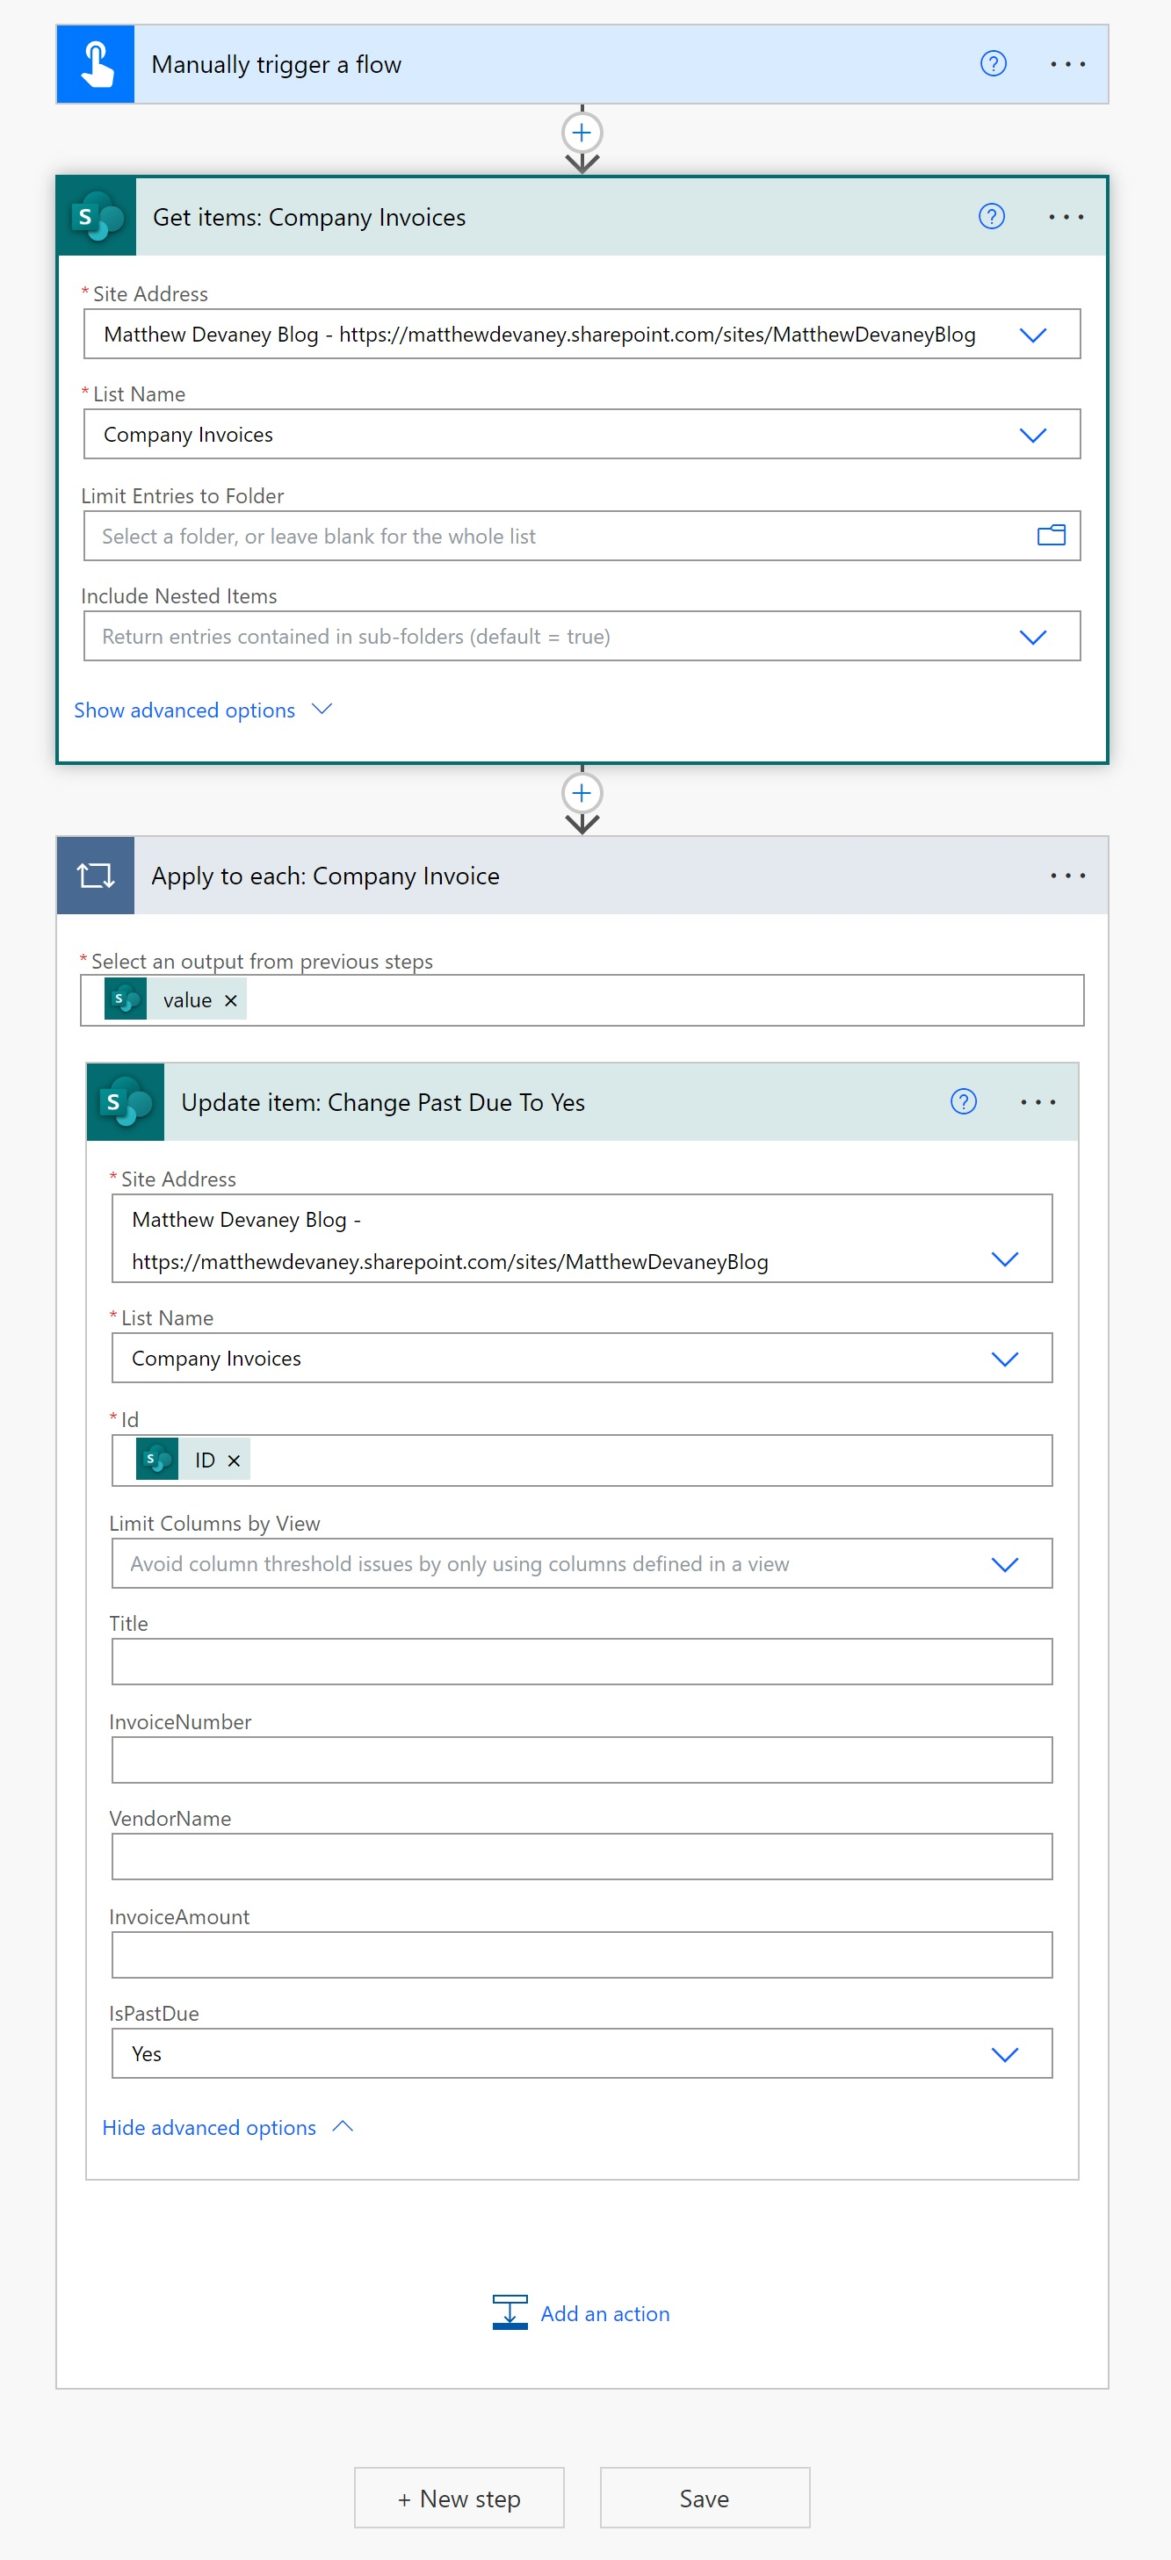Open help for Manually trigger a flow
This screenshot has height=2560, width=1171.
coord(992,64)
